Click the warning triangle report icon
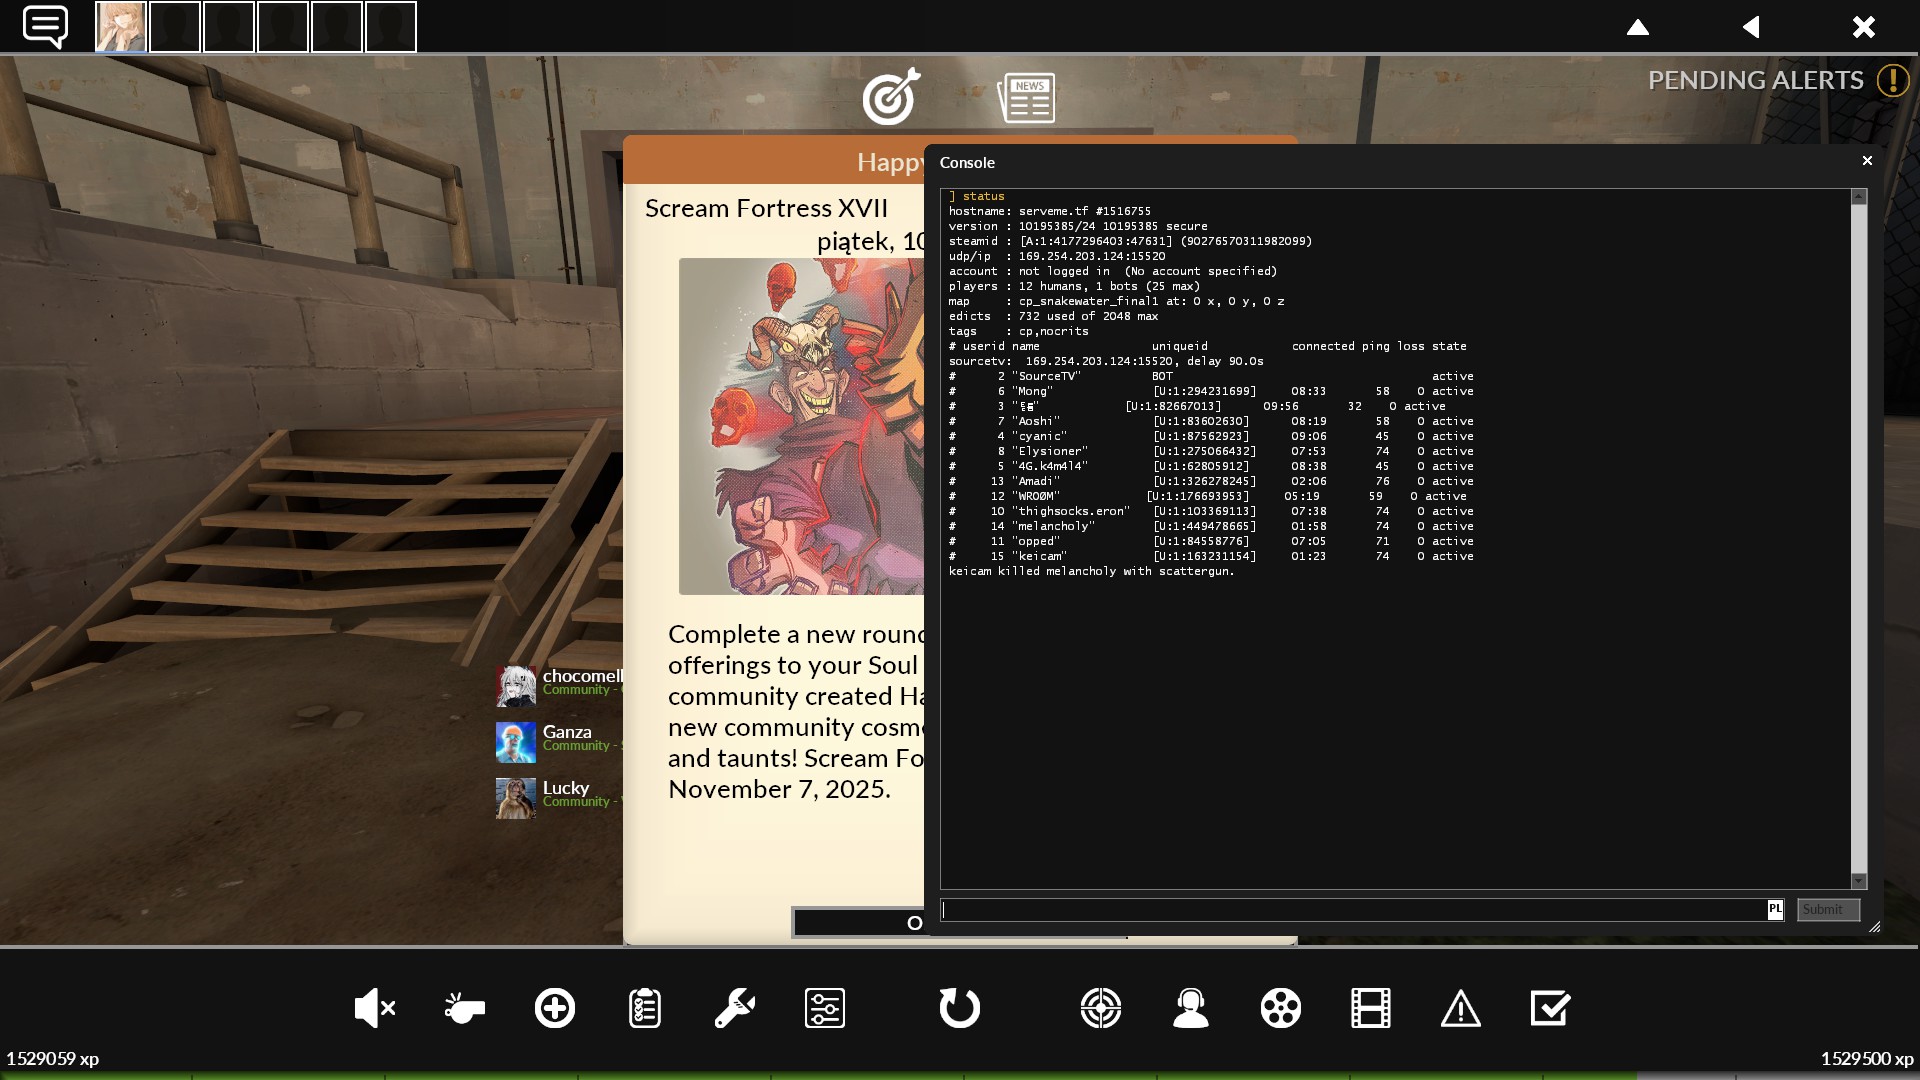Screen dimensions: 1920x1080 (1461, 1008)
